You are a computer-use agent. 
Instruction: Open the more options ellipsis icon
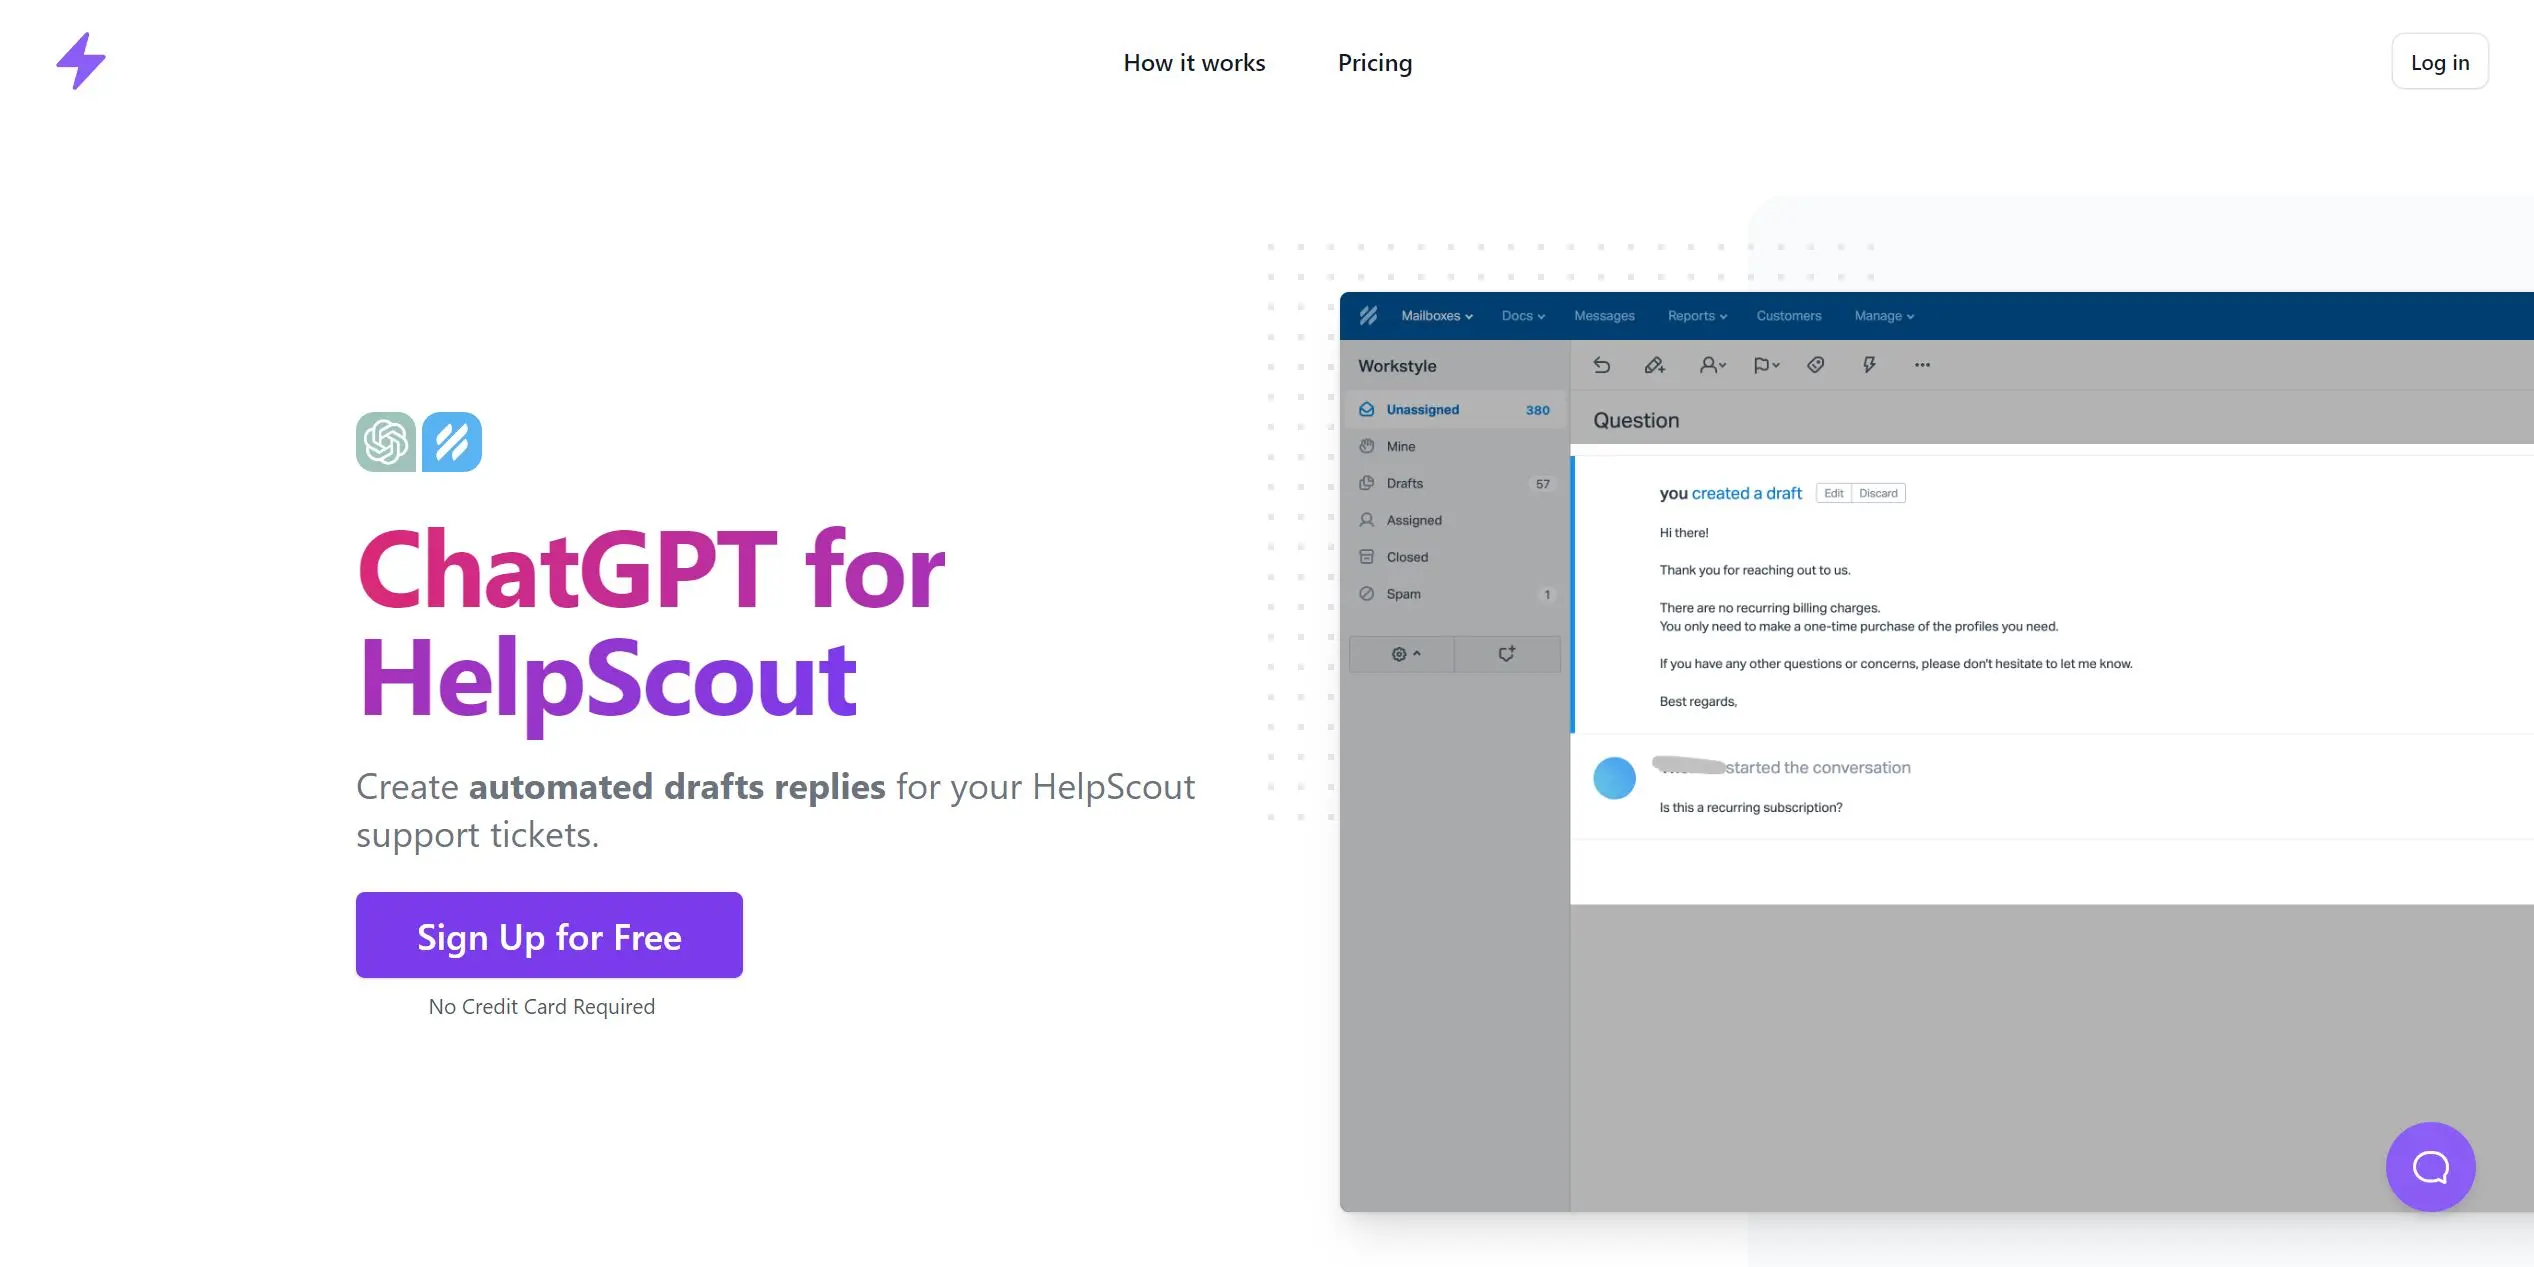pyautogui.click(x=1922, y=365)
